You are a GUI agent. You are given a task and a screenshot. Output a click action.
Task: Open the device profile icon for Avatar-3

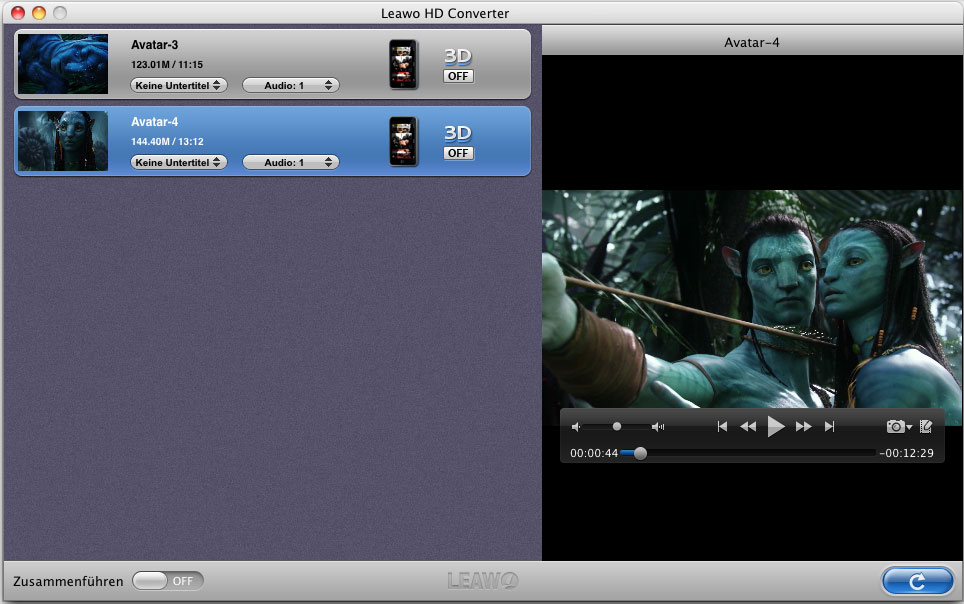click(x=403, y=65)
